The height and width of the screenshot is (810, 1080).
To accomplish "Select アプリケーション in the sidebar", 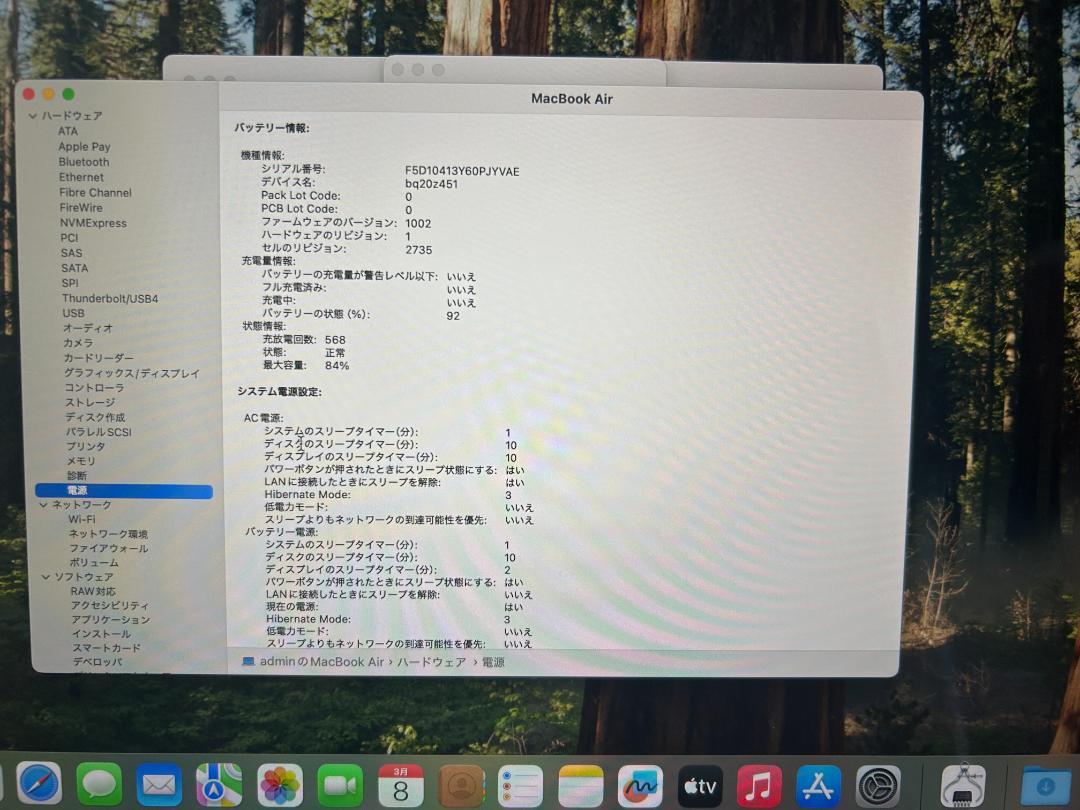I will pos(110,619).
